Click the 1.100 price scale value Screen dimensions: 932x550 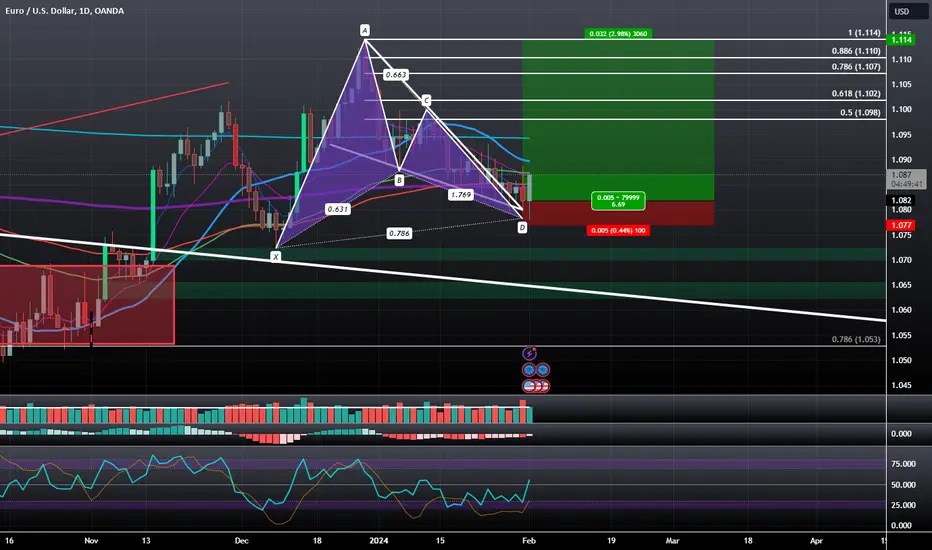coord(901,109)
